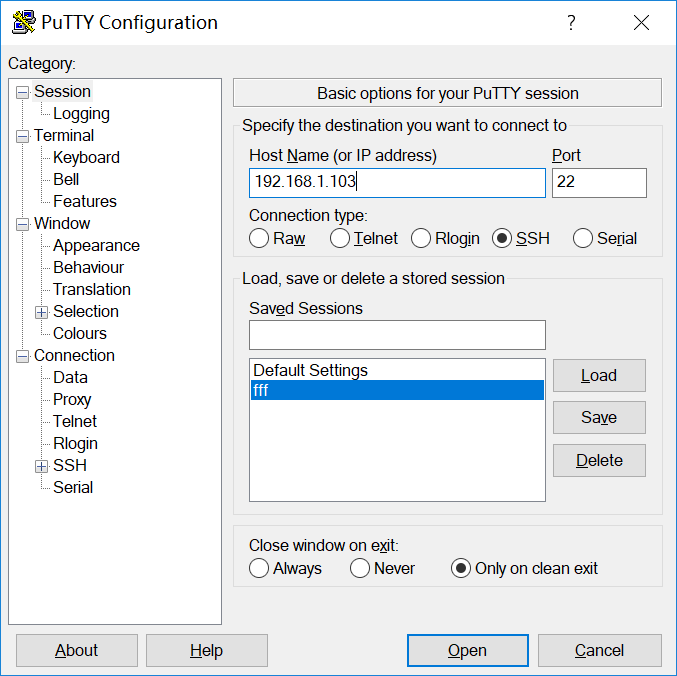Go to Features category
The image size is (677, 676).
click(85, 202)
